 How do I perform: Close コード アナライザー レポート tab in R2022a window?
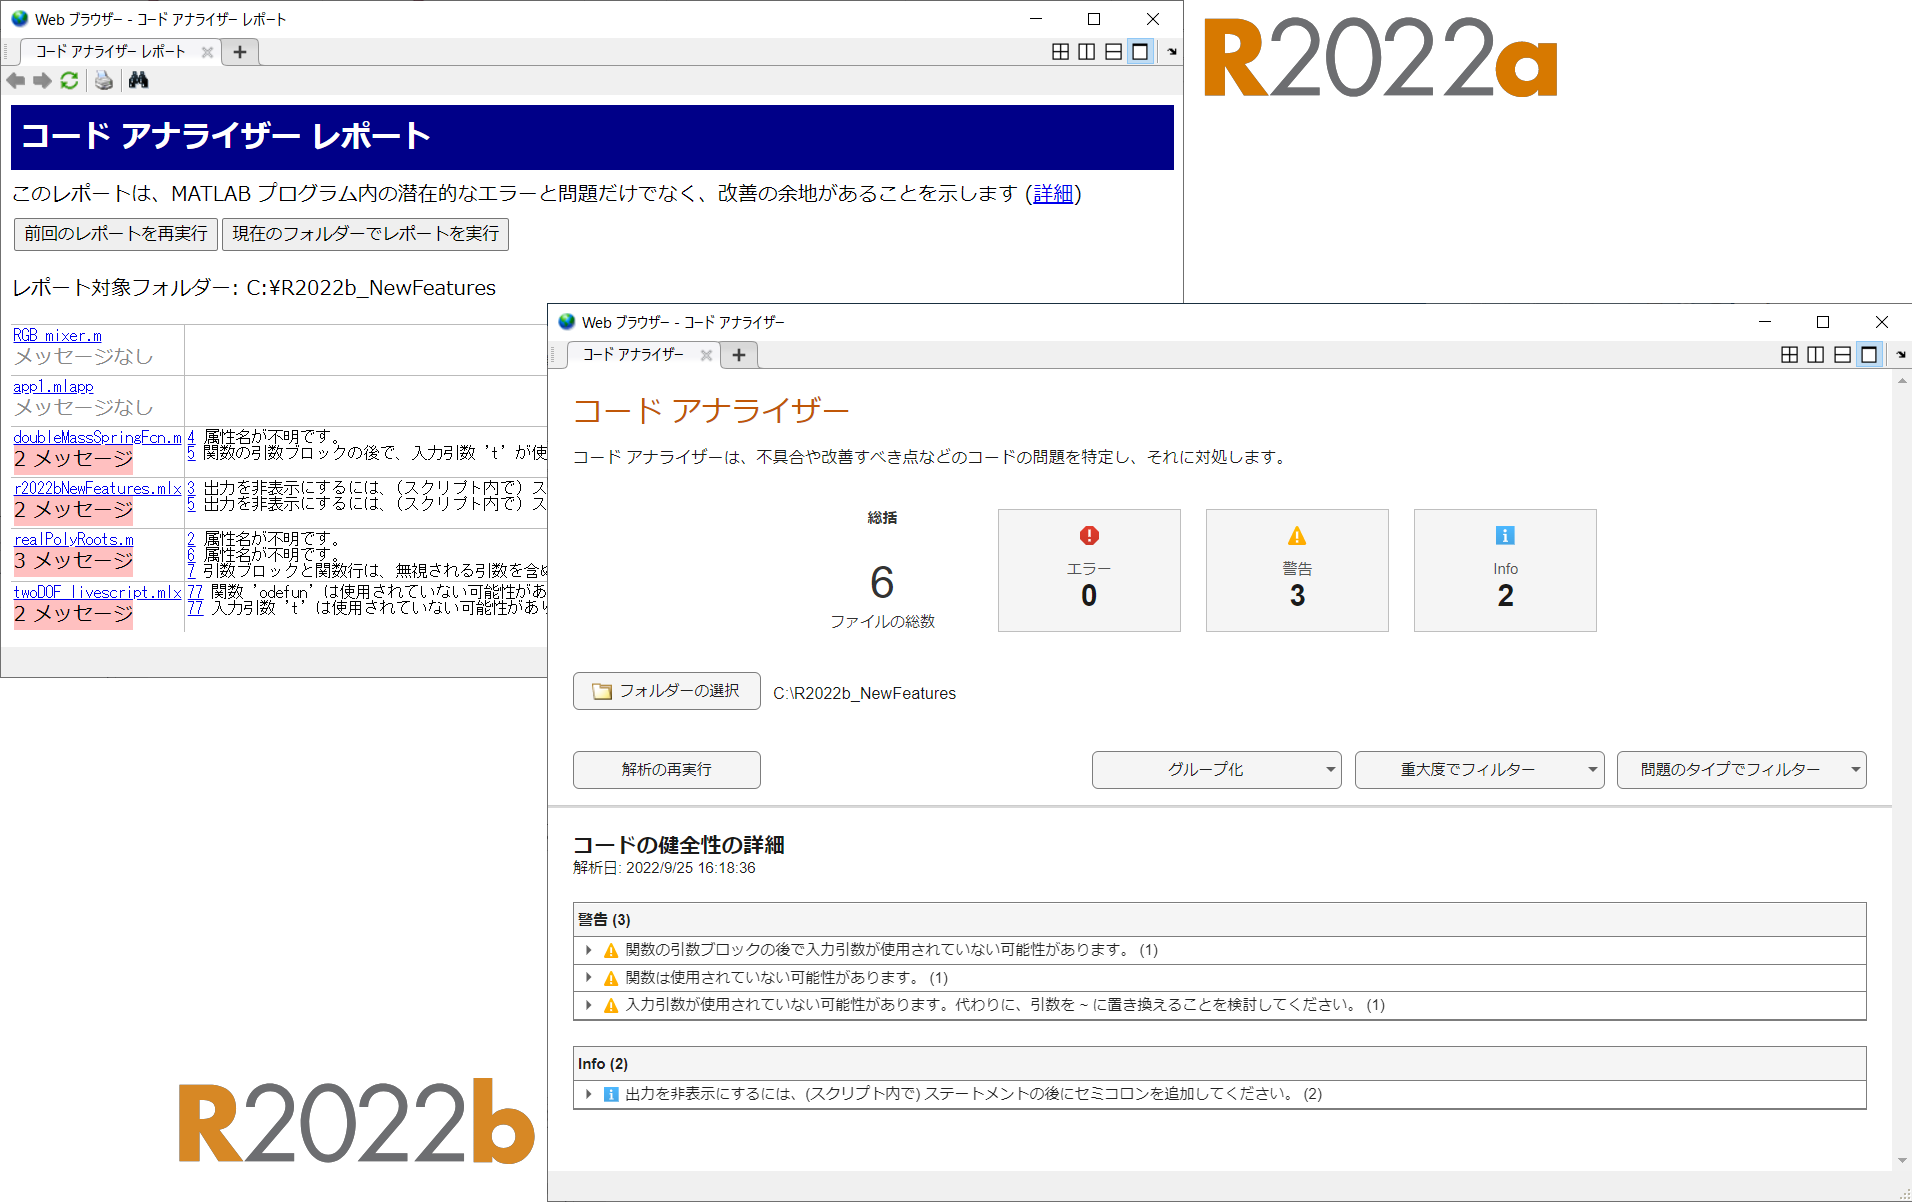click(x=207, y=52)
